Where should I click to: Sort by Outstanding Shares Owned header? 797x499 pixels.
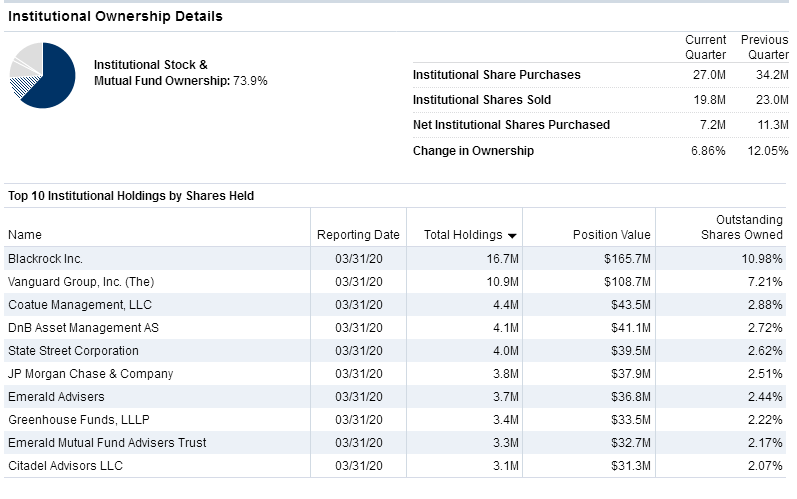pos(742,227)
